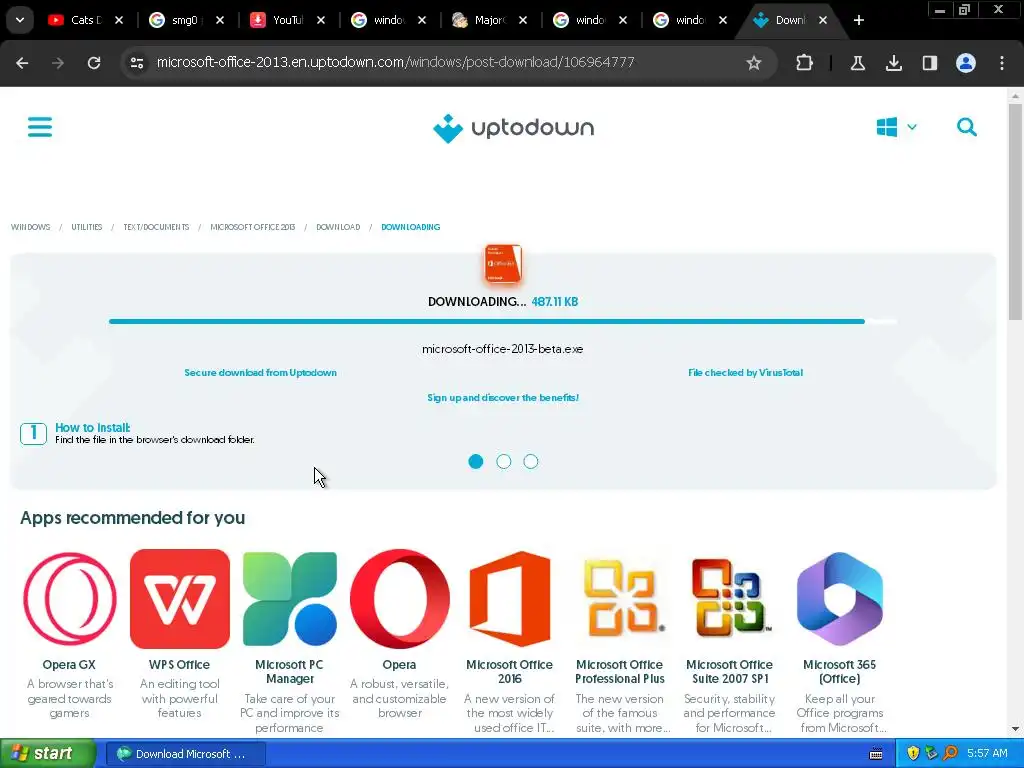Image resolution: width=1024 pixels, height=768 pixels.
Task: Open the Uptodown search icon
Action: point(967,127)
